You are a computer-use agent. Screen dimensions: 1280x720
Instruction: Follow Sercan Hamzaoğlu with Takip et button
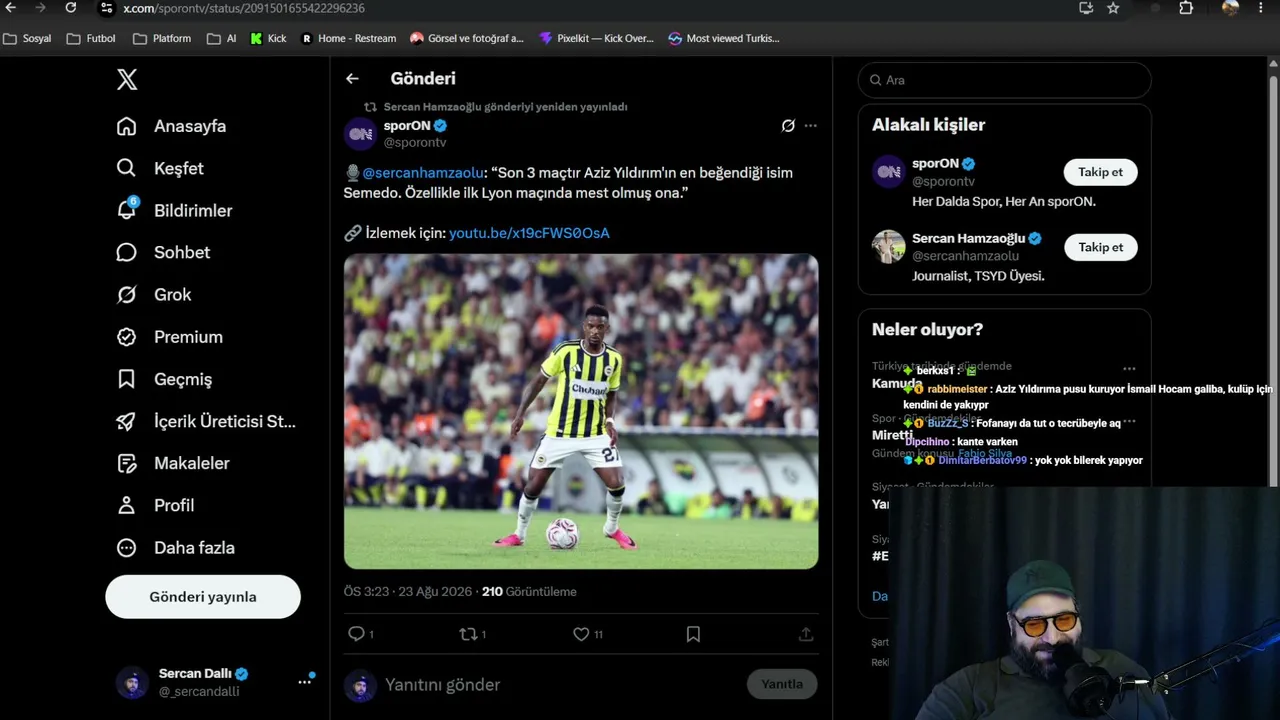coord(1101,247)
